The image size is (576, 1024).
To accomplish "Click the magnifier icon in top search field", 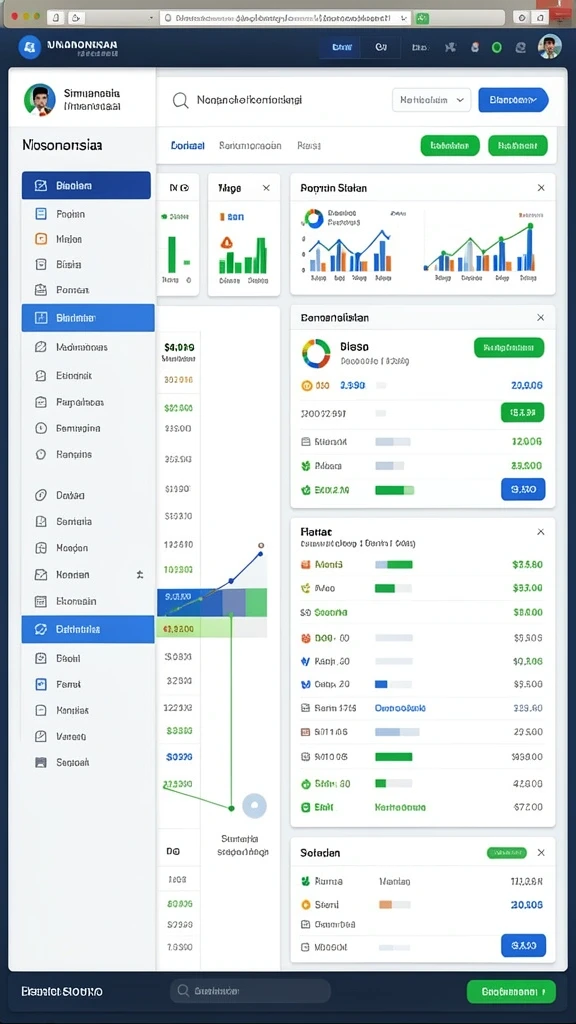I will 180,101.
